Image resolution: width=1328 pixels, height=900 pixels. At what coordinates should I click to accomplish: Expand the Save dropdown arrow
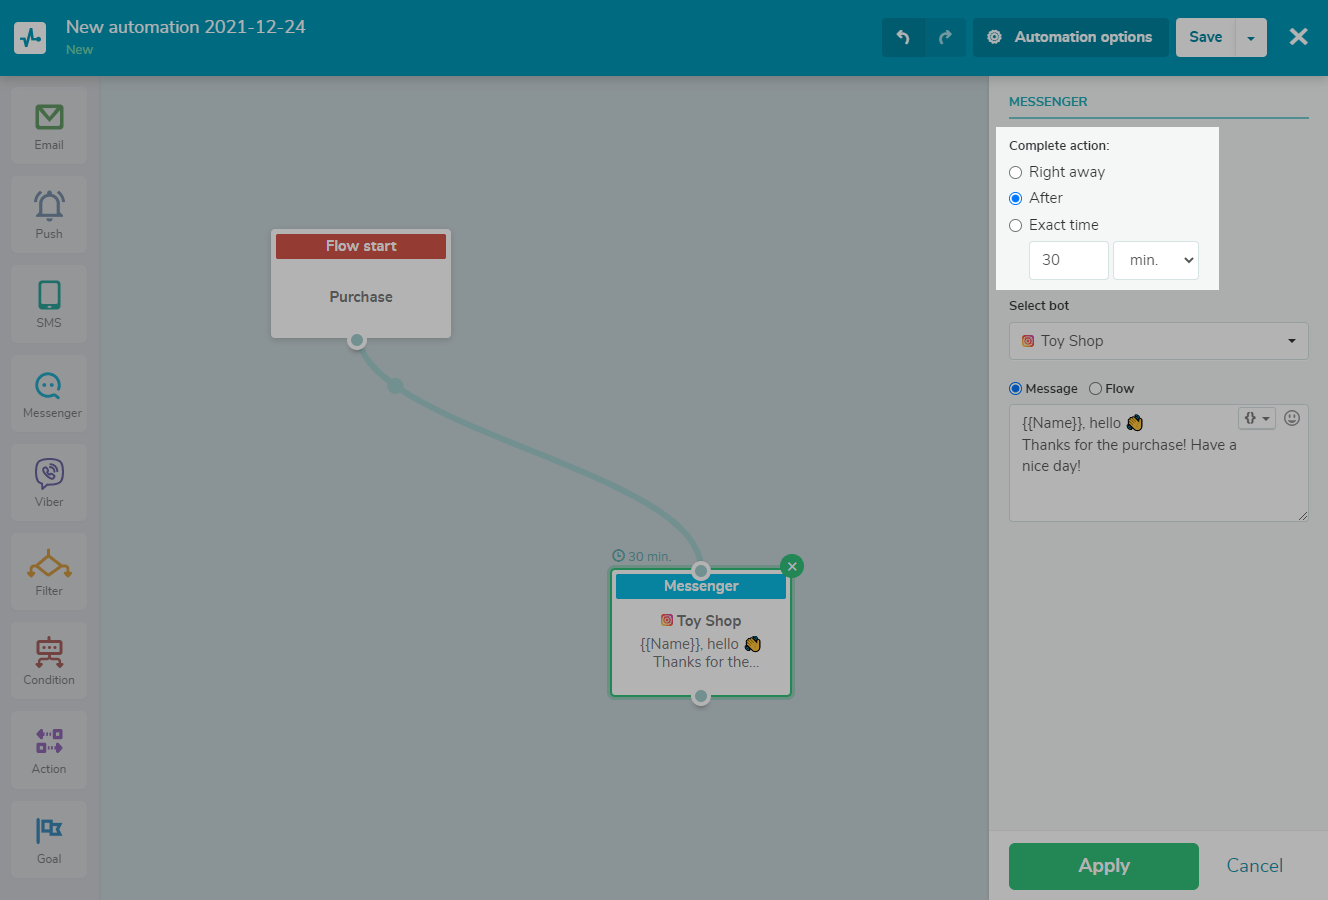1251,37
